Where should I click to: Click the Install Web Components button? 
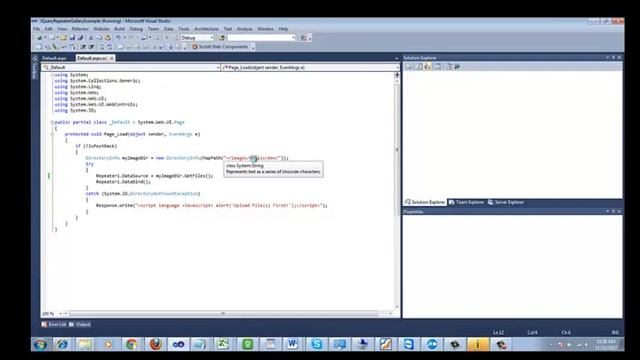220,47
